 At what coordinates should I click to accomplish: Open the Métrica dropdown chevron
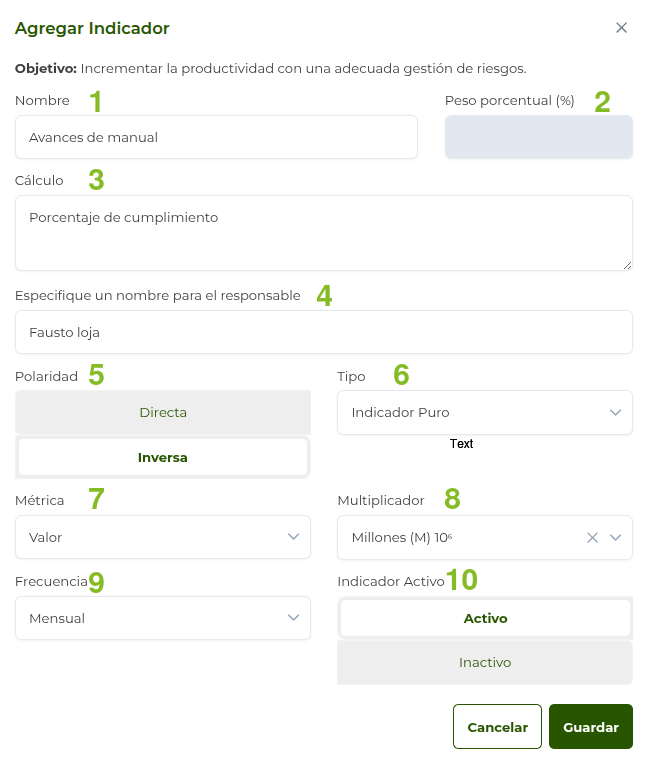(294, 537)
